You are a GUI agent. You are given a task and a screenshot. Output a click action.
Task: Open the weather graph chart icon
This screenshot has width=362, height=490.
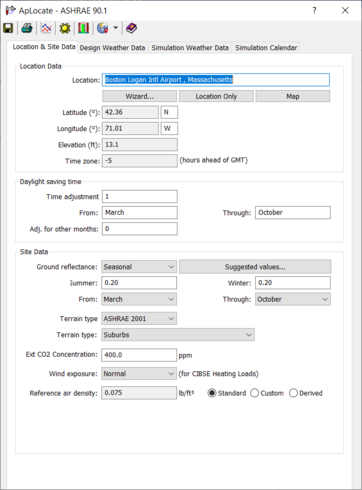46,28
